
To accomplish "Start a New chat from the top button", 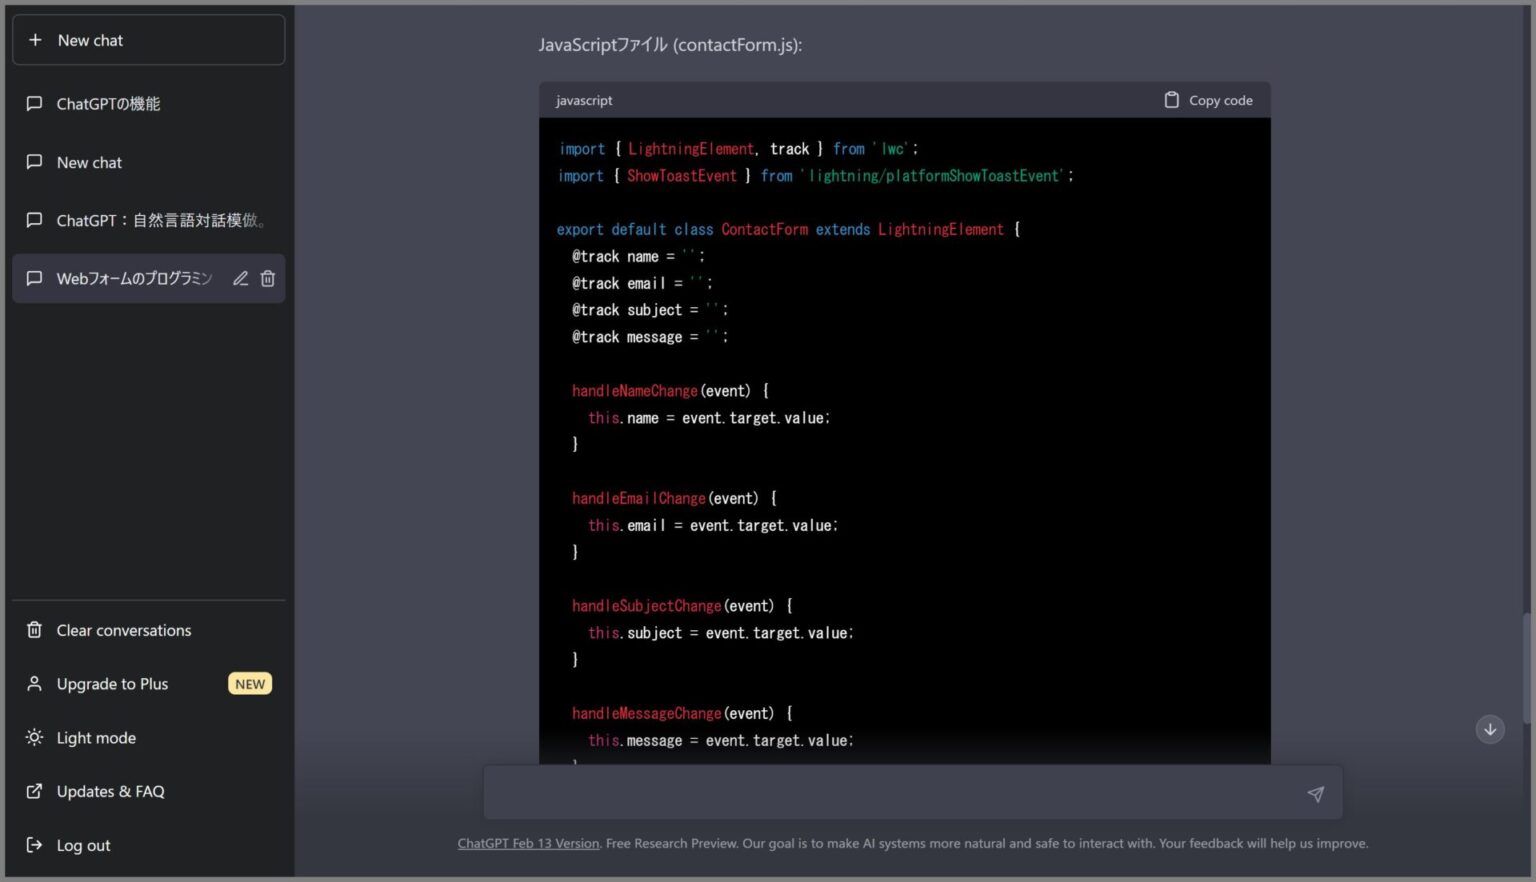I will click(x=148, y=40).
